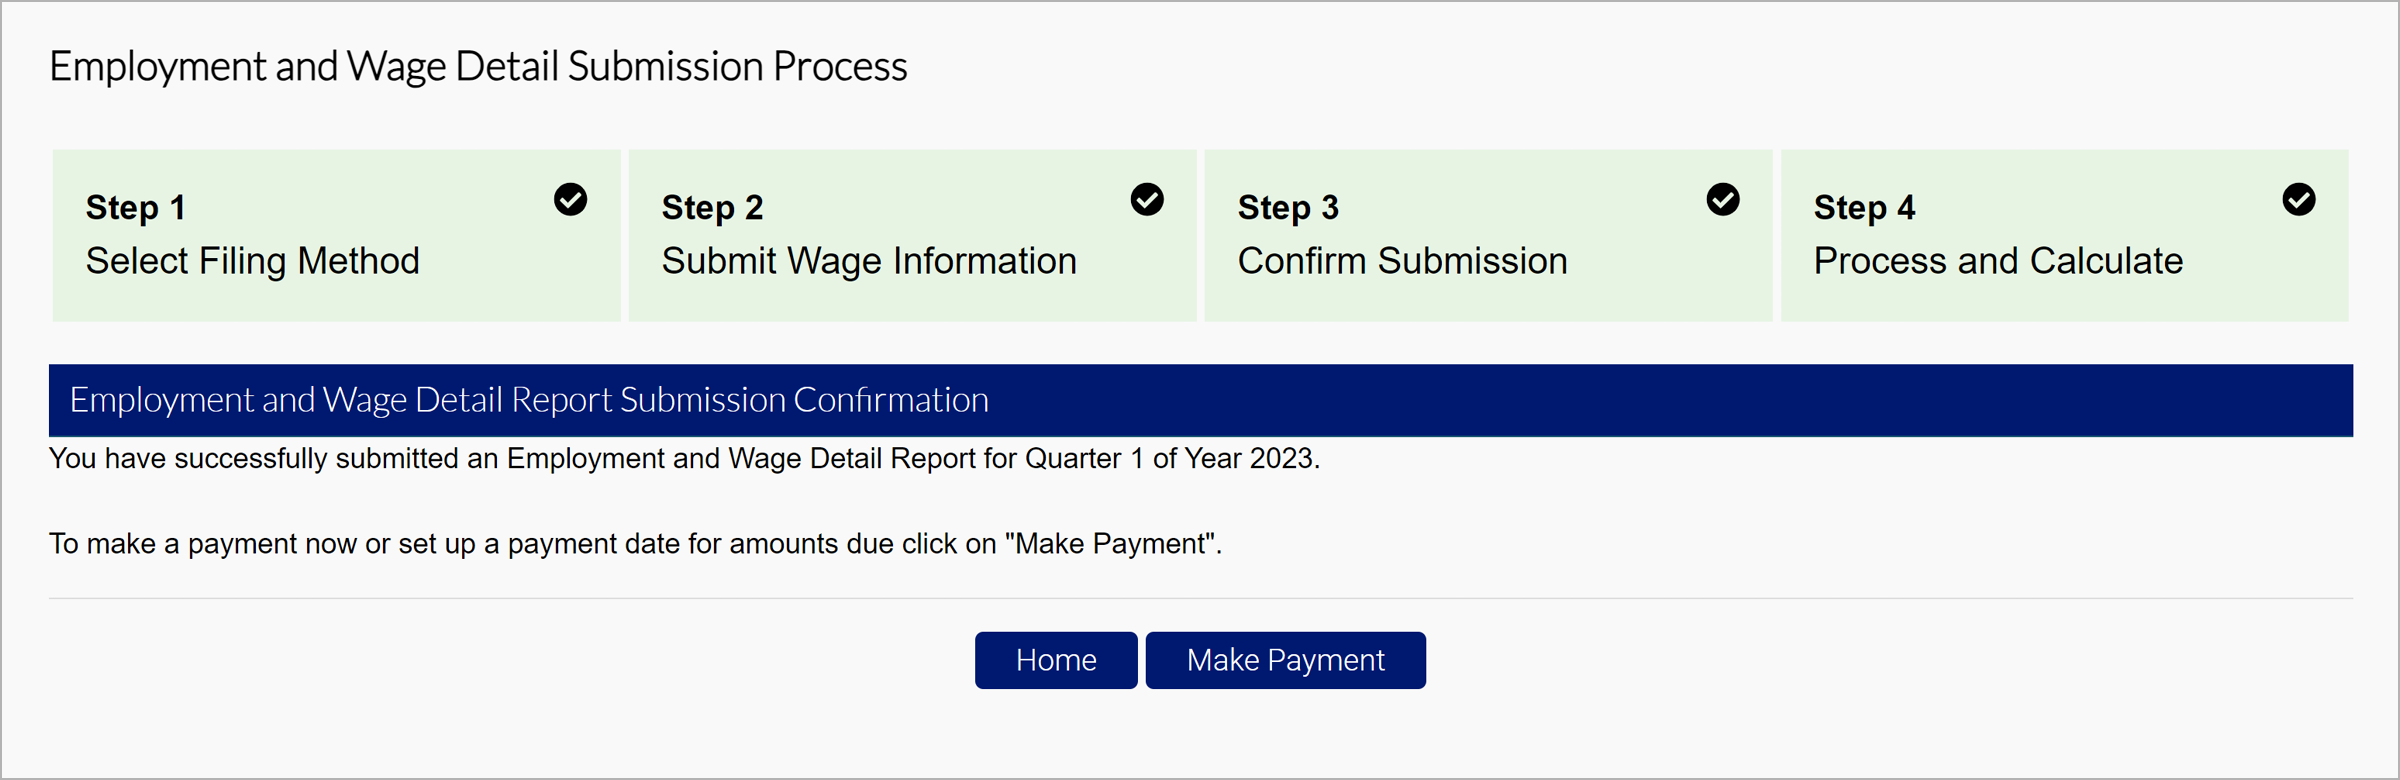Click the quoted "Make Payment" text in instructions
Viewport: 2400px width, 780px height.
pos(1110,544)
